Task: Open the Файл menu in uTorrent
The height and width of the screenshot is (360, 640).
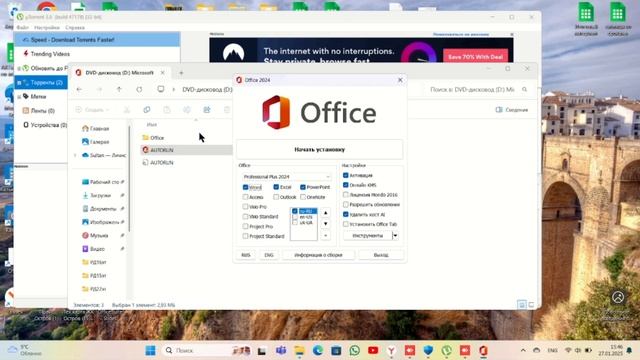Action: pos(22,27)
